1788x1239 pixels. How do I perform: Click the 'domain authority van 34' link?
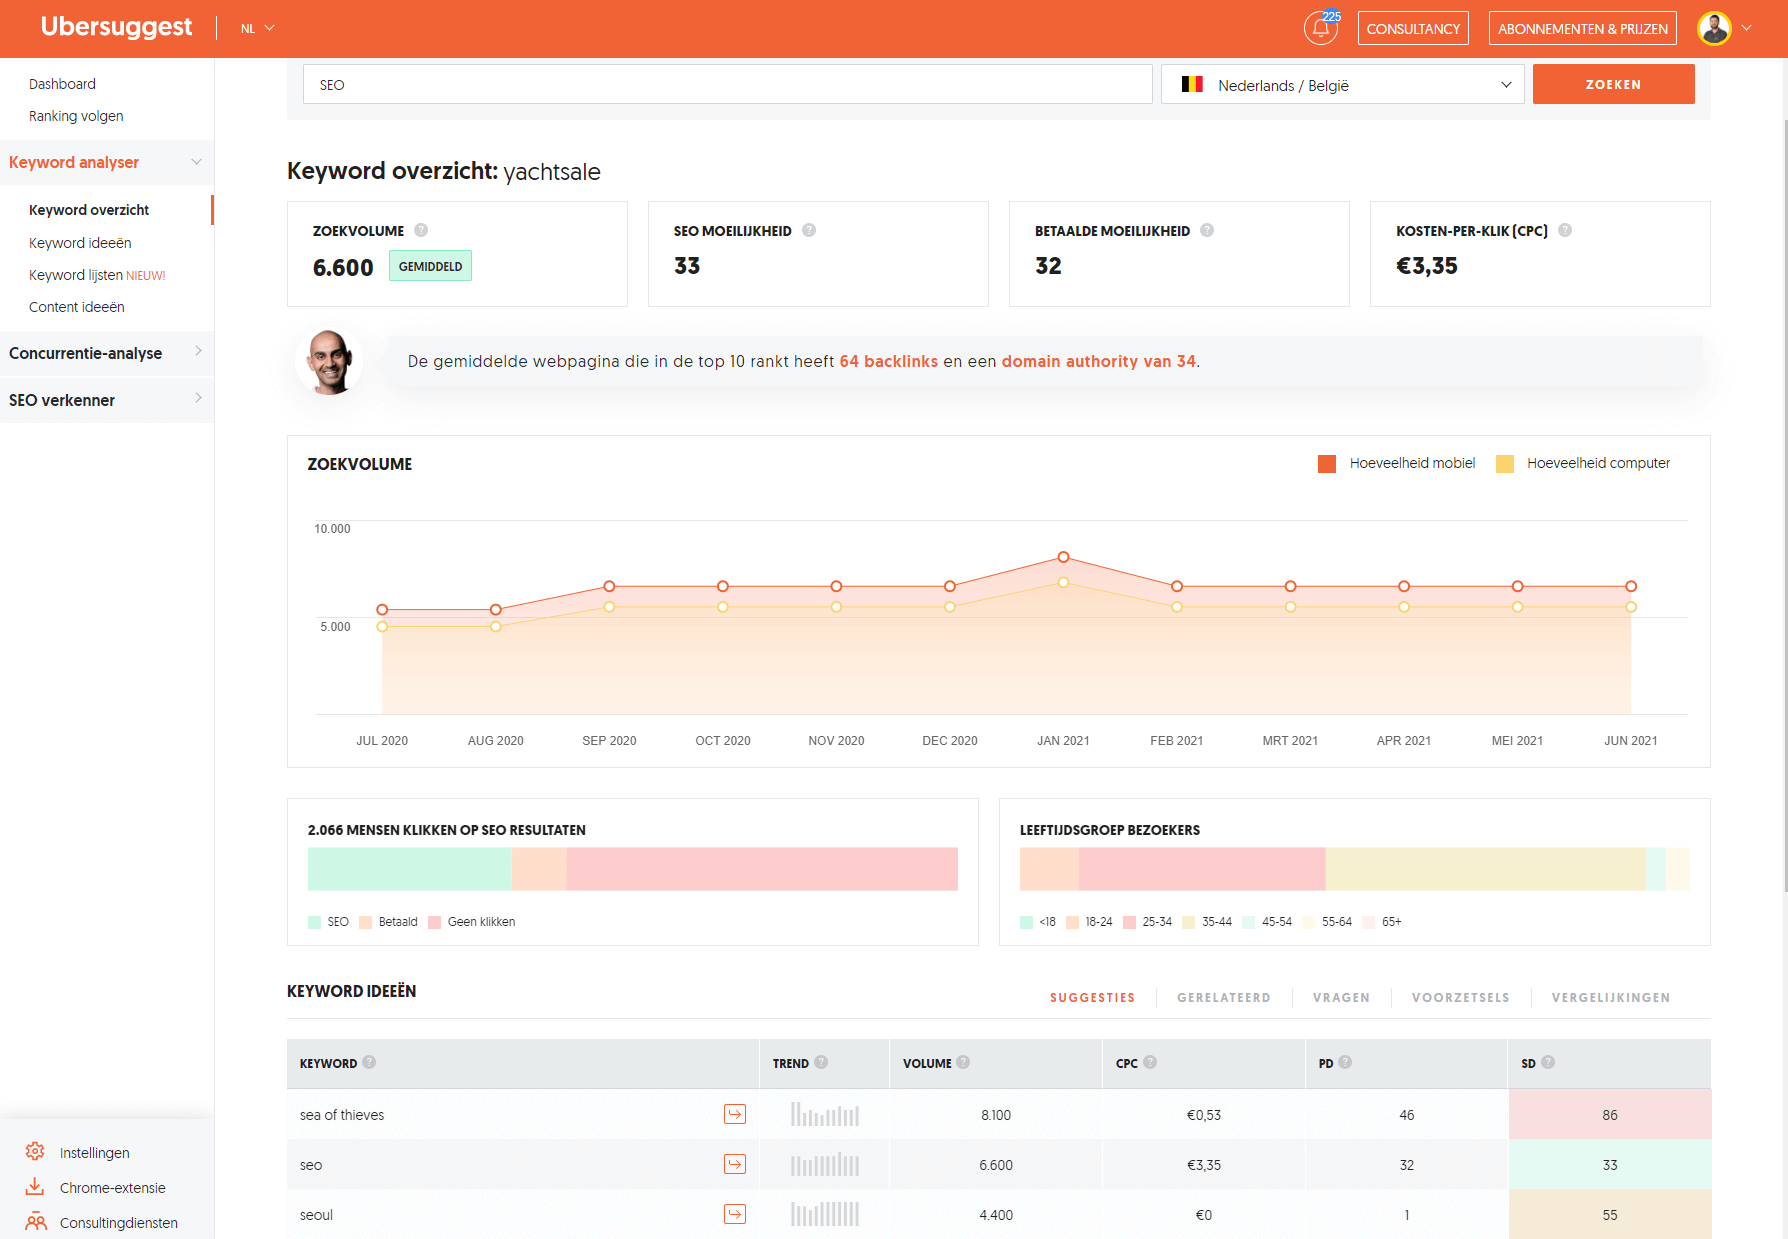pyautogui.click(x=1099, y=361)
